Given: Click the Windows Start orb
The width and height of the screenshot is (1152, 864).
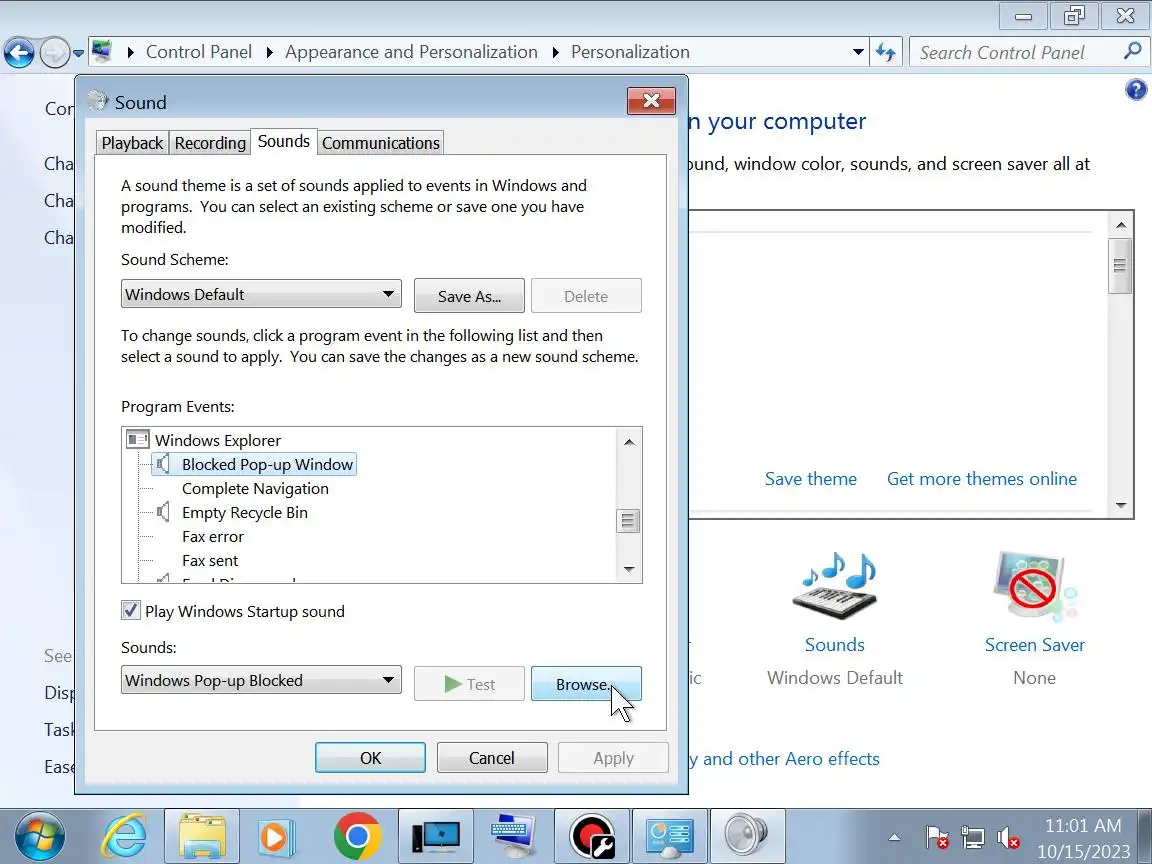Looking at the screenshot, I should tap(40, 836).
